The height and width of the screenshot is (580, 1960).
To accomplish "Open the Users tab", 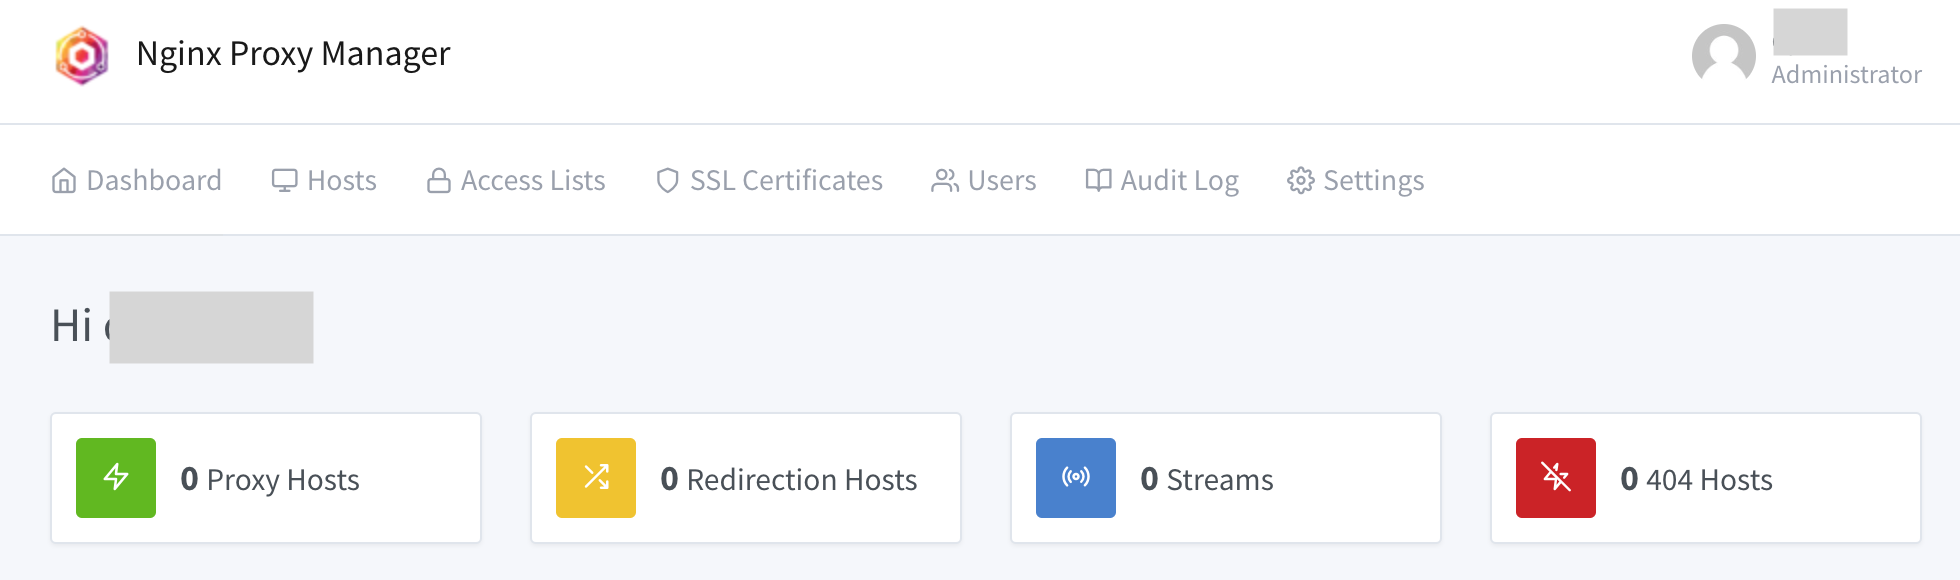I will pos(984,180).
